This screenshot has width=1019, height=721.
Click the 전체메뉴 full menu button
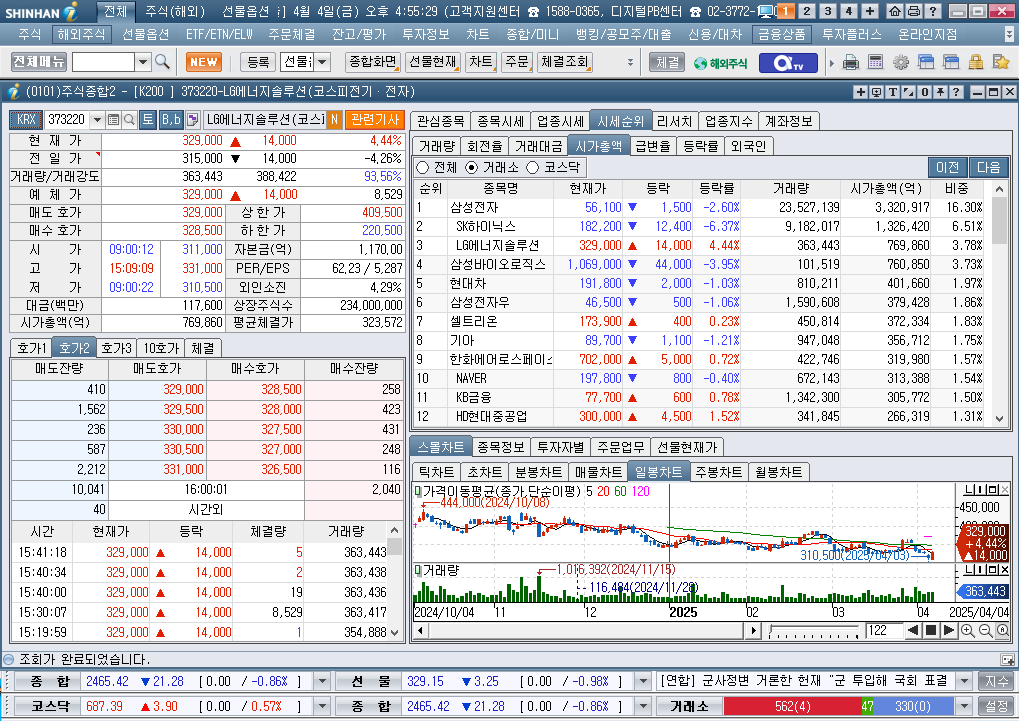39,62
